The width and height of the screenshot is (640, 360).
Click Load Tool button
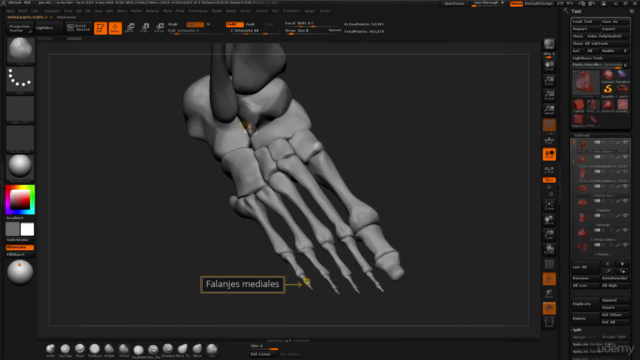[x=585, y=22]
